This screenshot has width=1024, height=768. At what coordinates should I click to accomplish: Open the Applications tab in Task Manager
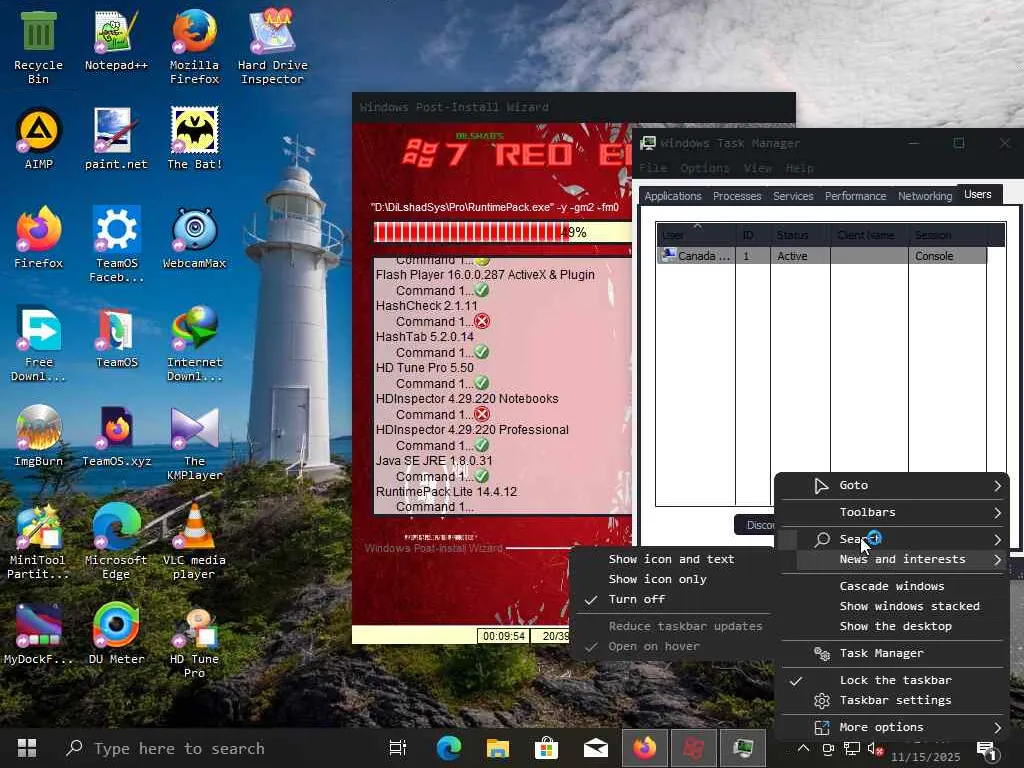673,196
